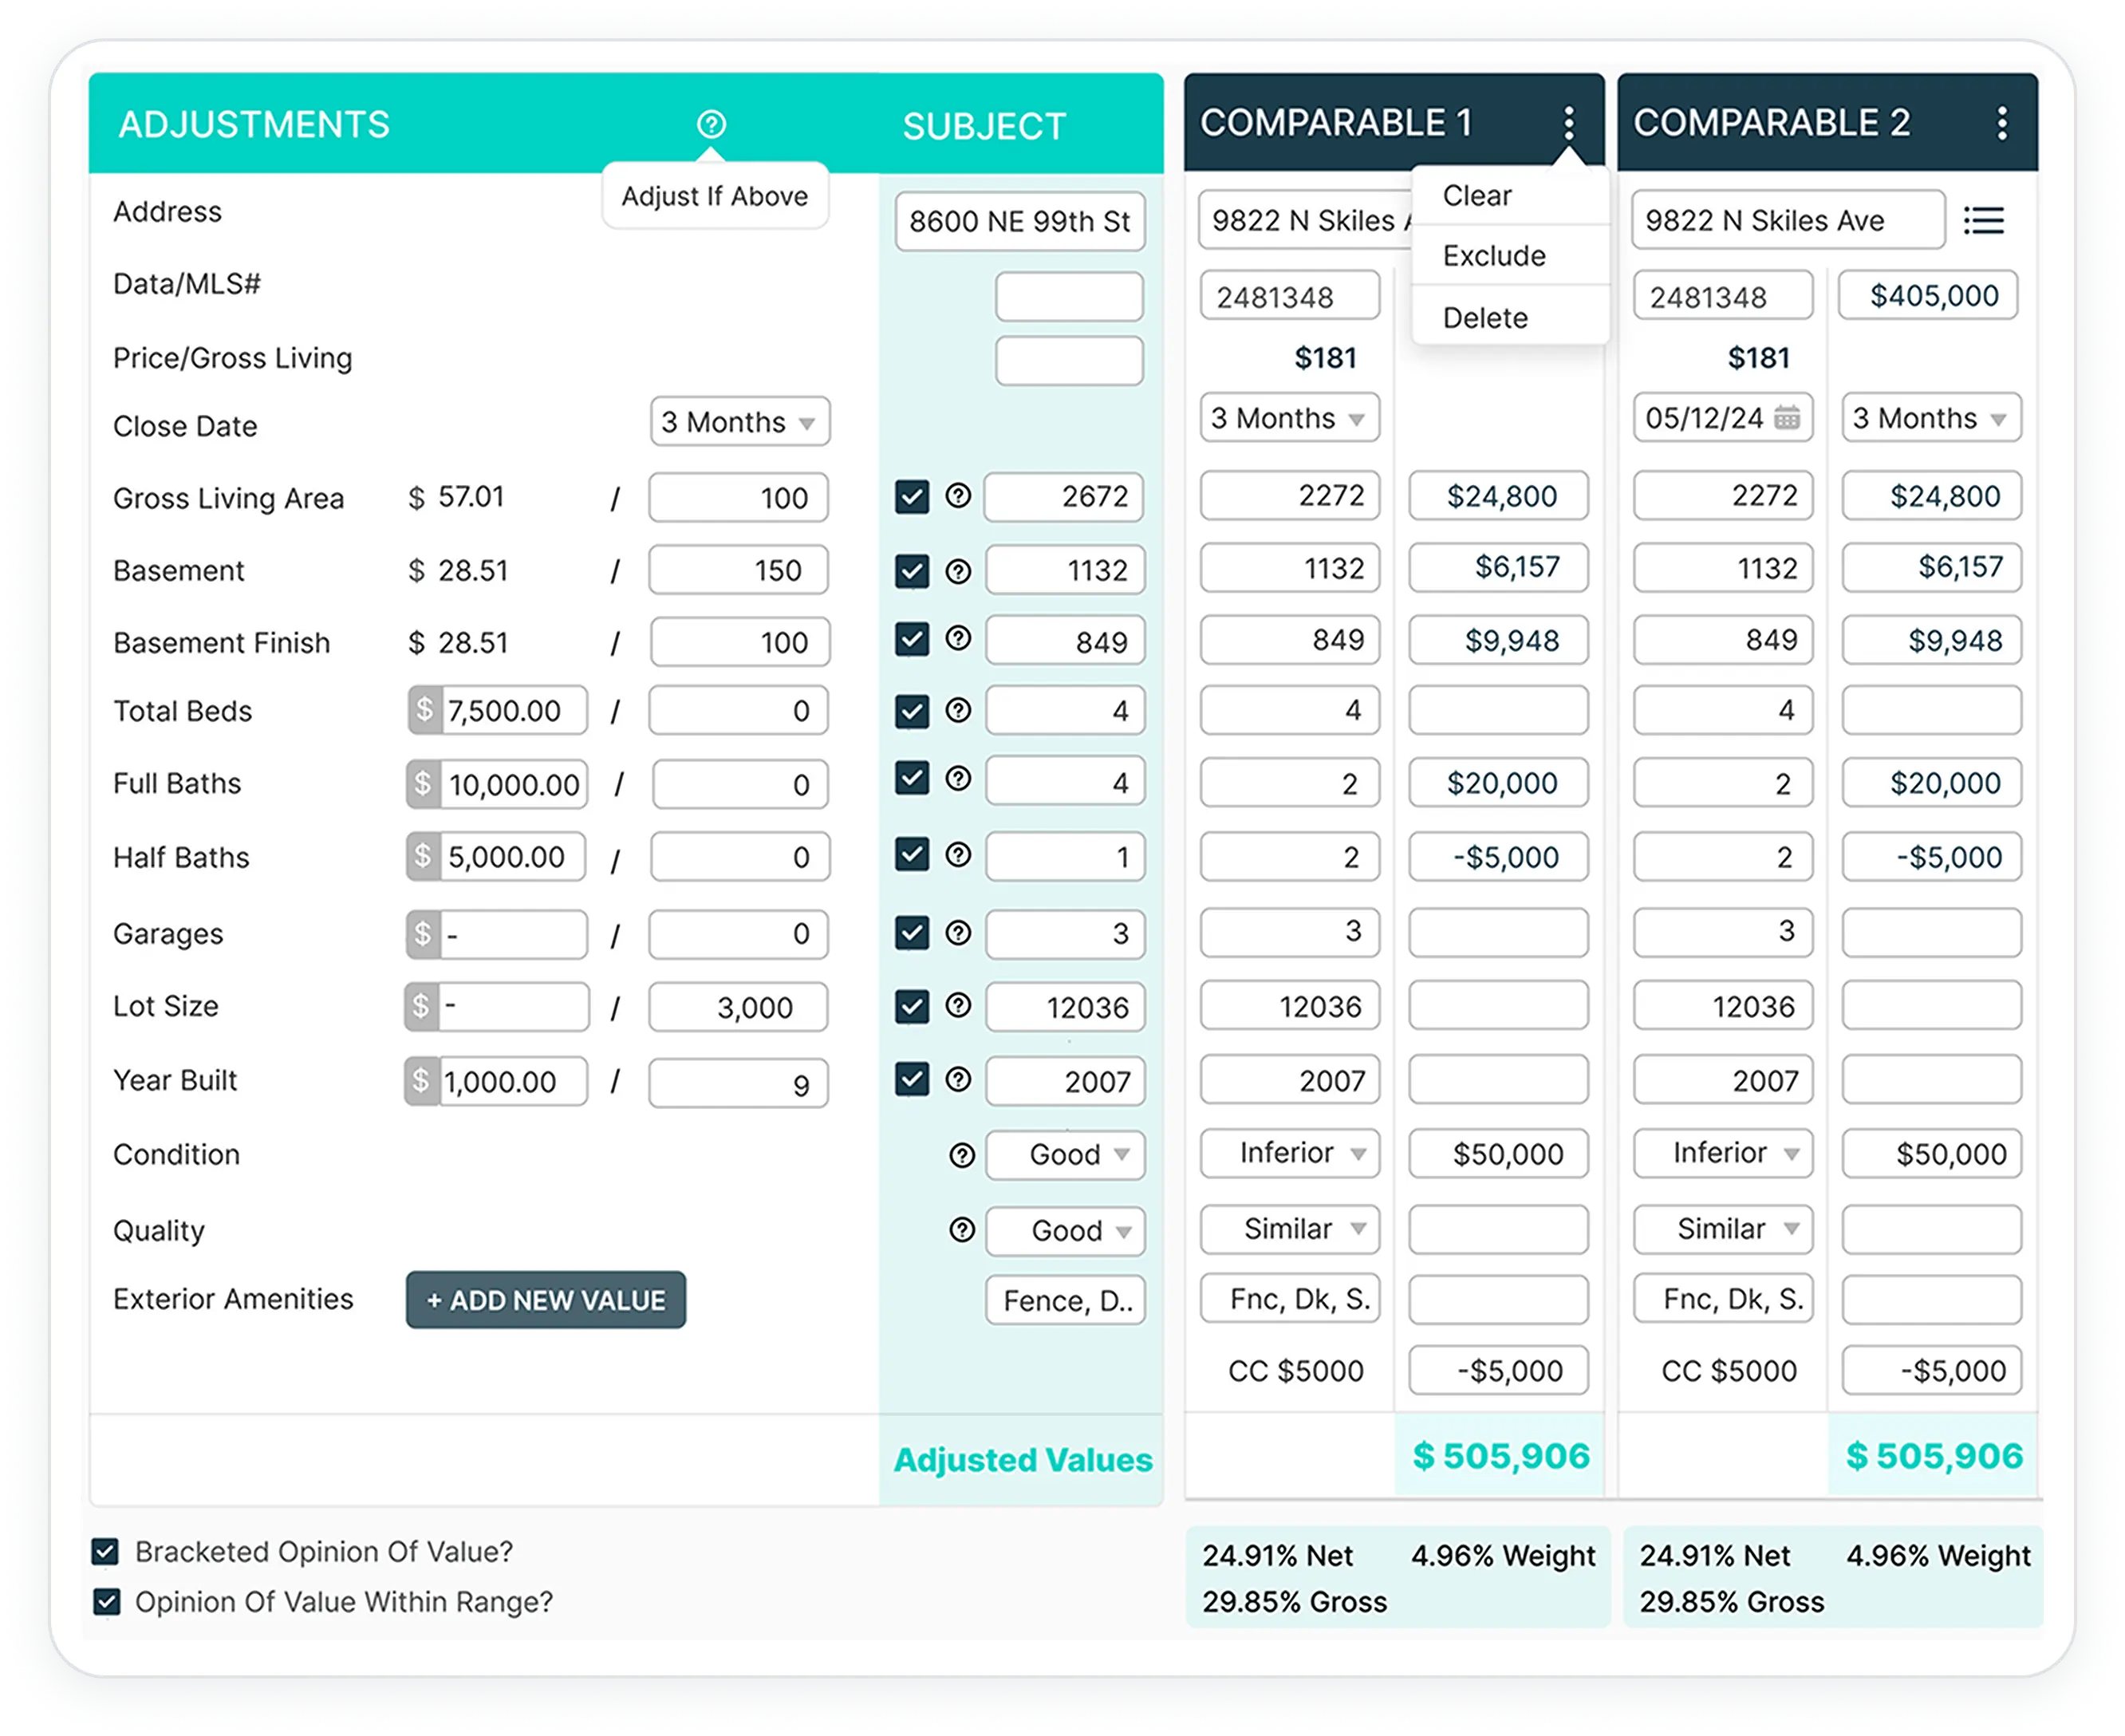2125x1736 pixels.
Task: Open the Close Date 3 Months dropdown in Adjustments
Action: pyautogui.click(x=739, y=422)
